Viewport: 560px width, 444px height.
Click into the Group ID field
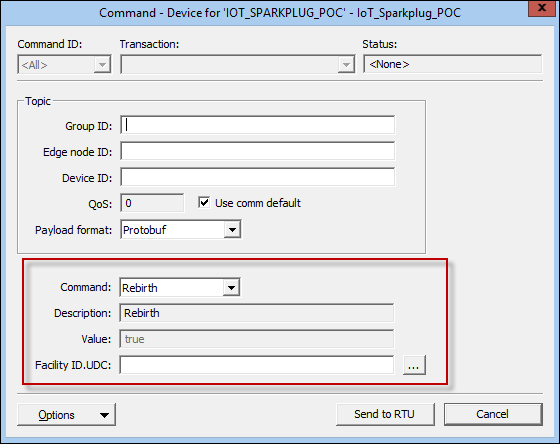(258, 125)
